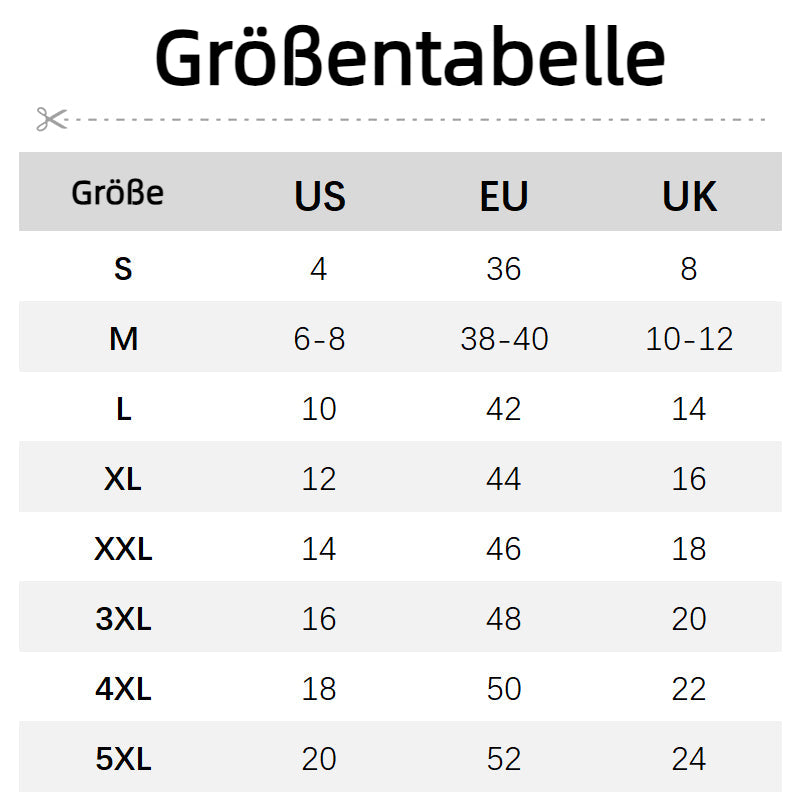800x800 pixels.
Task: Click the dashed cut line under title
Action: 420,119
